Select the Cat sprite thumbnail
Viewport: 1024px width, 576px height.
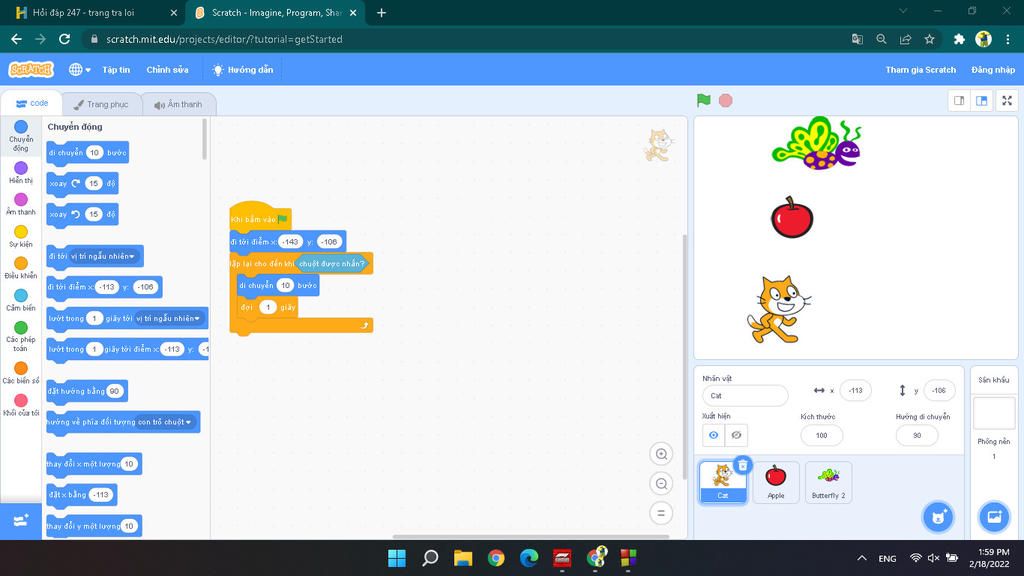tap(722, 482)
